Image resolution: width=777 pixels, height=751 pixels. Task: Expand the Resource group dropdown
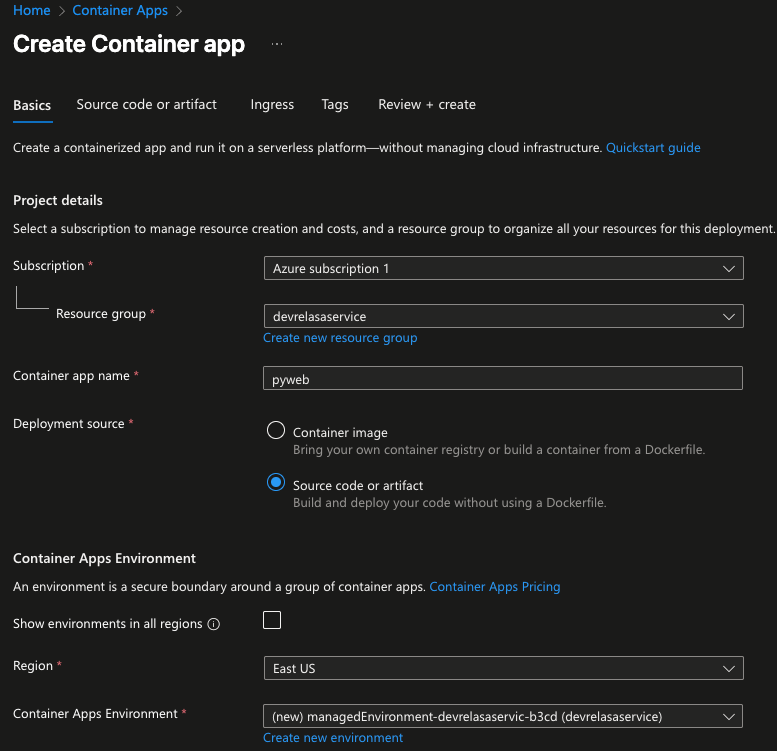coord(503,316)
